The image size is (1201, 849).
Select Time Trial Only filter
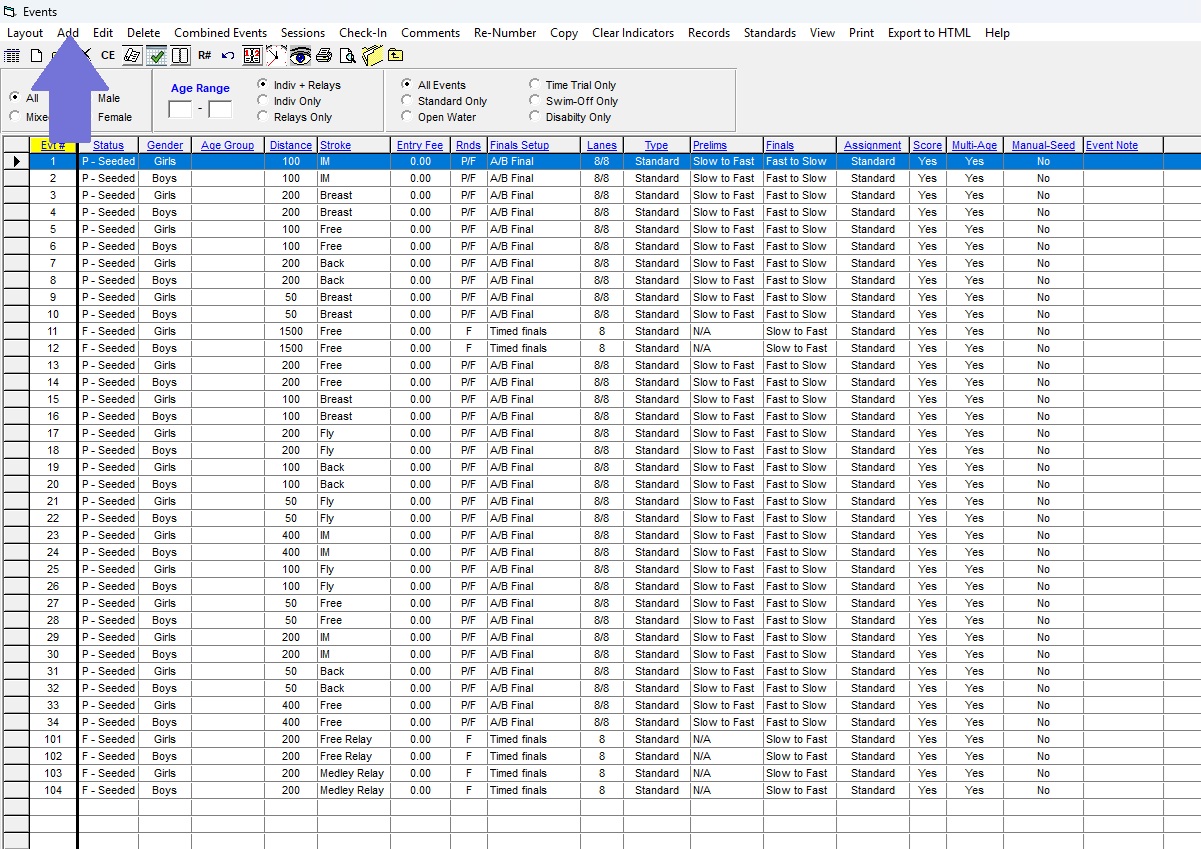(x=535, y=85)
